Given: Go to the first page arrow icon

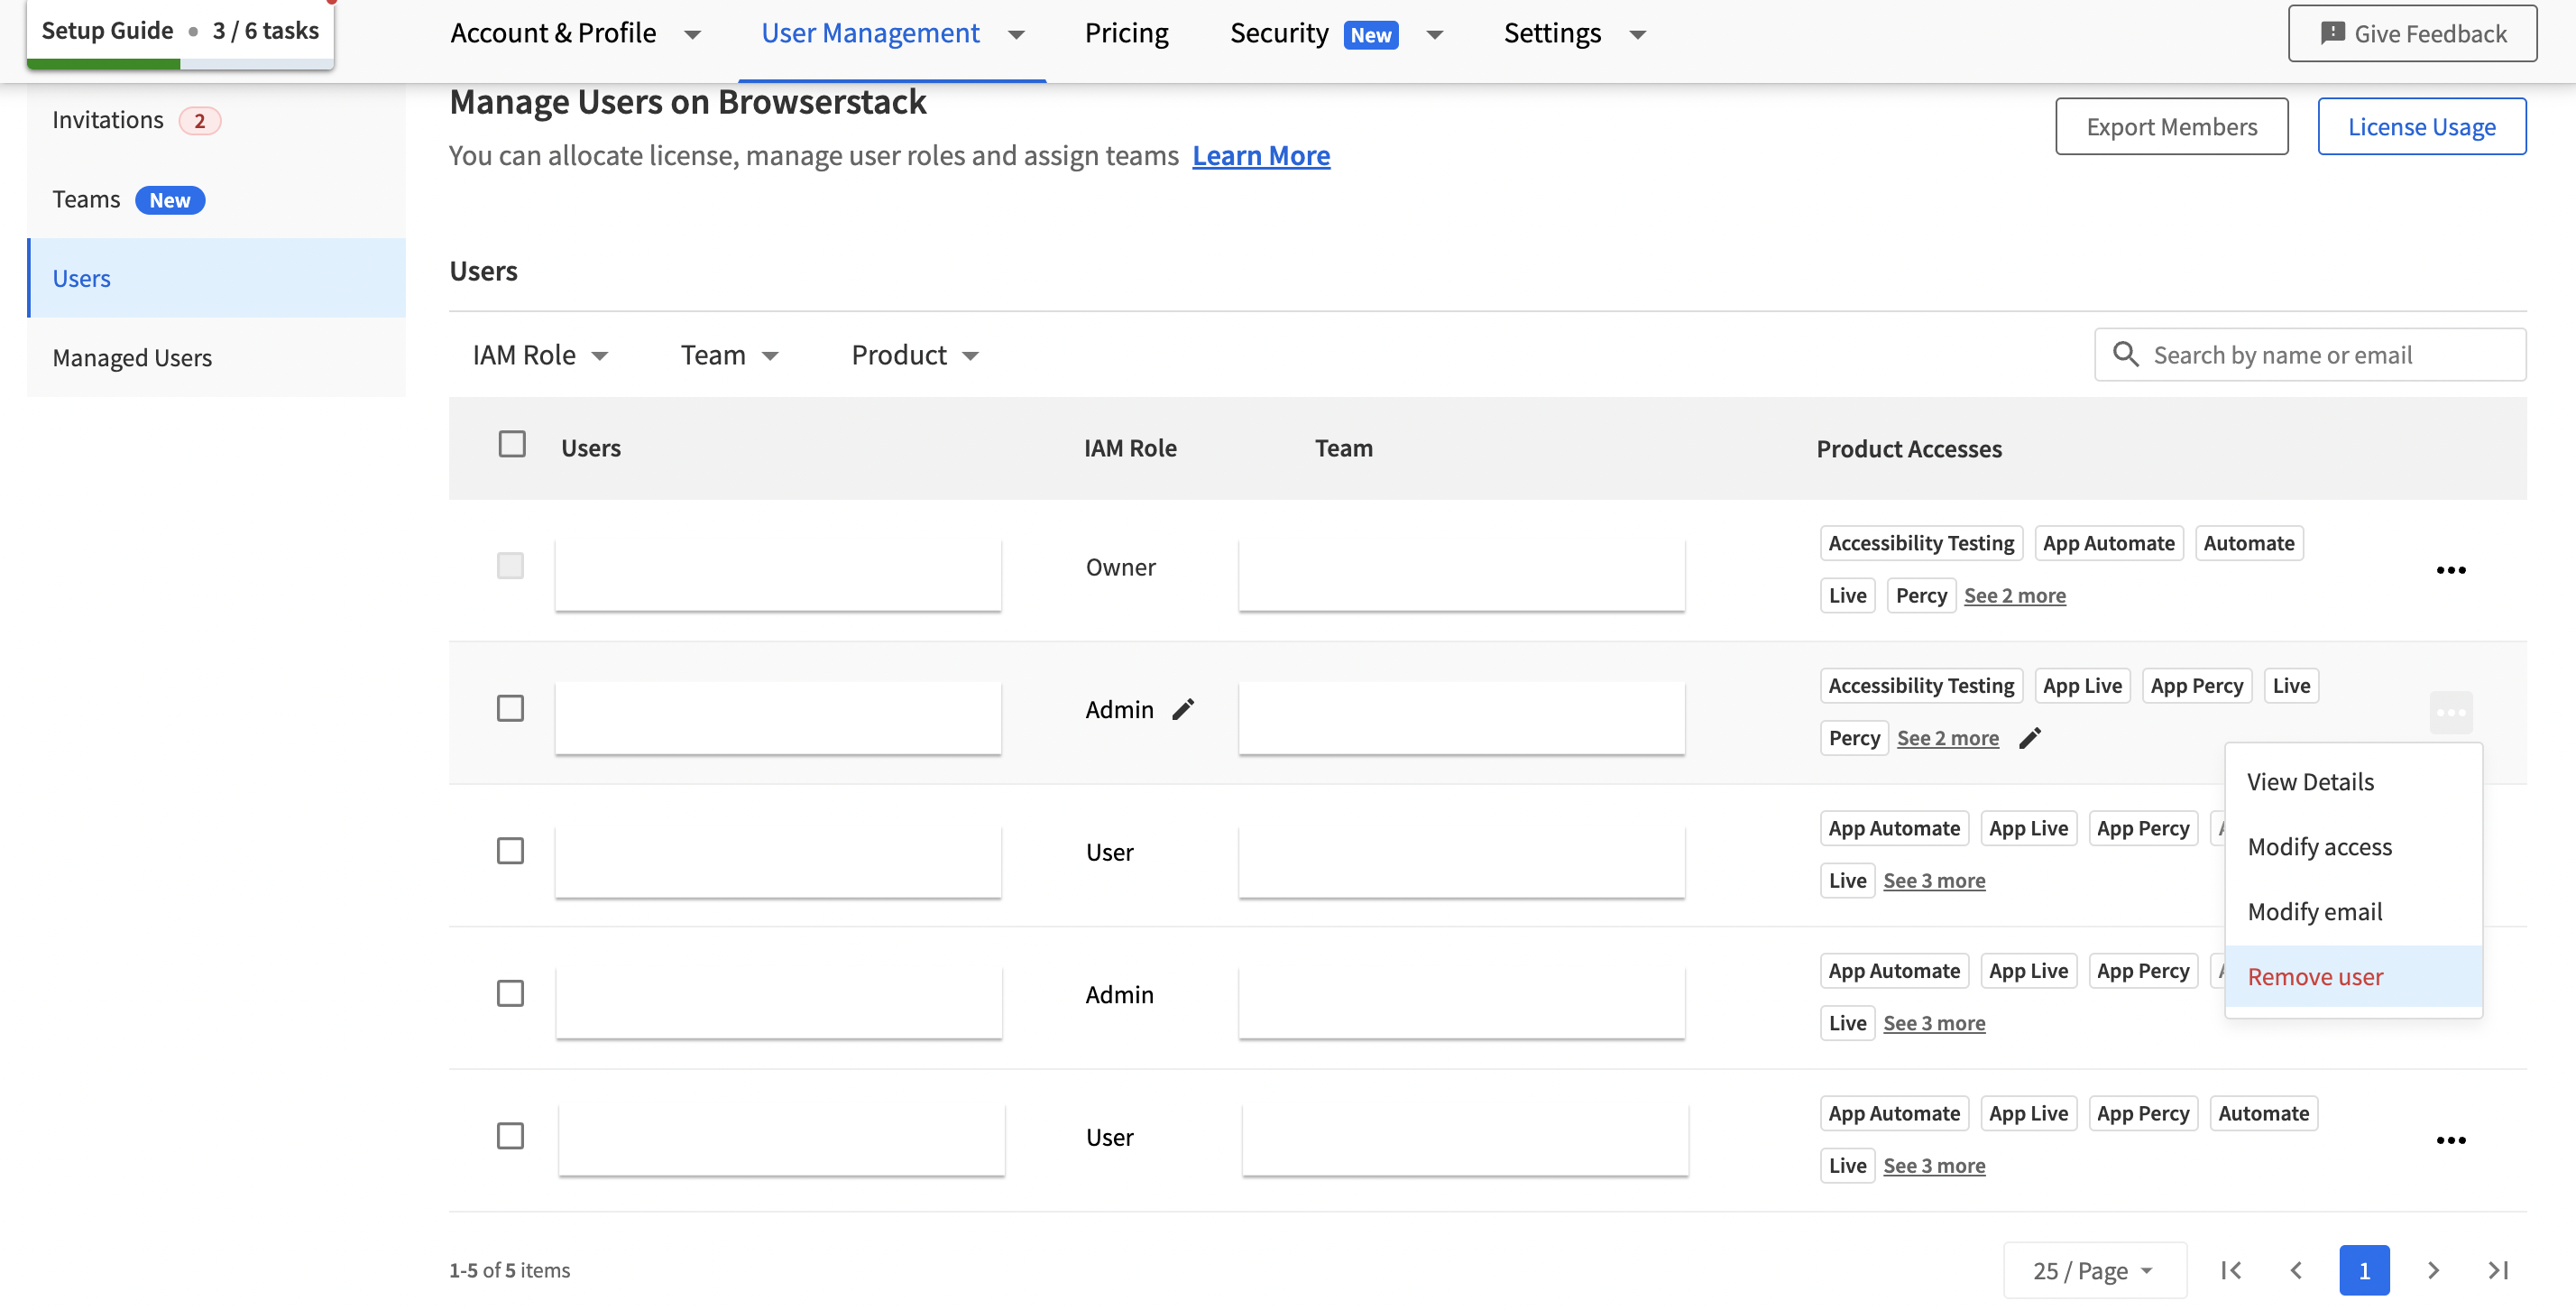Looking at the screenshot, I should 2231,1270.
